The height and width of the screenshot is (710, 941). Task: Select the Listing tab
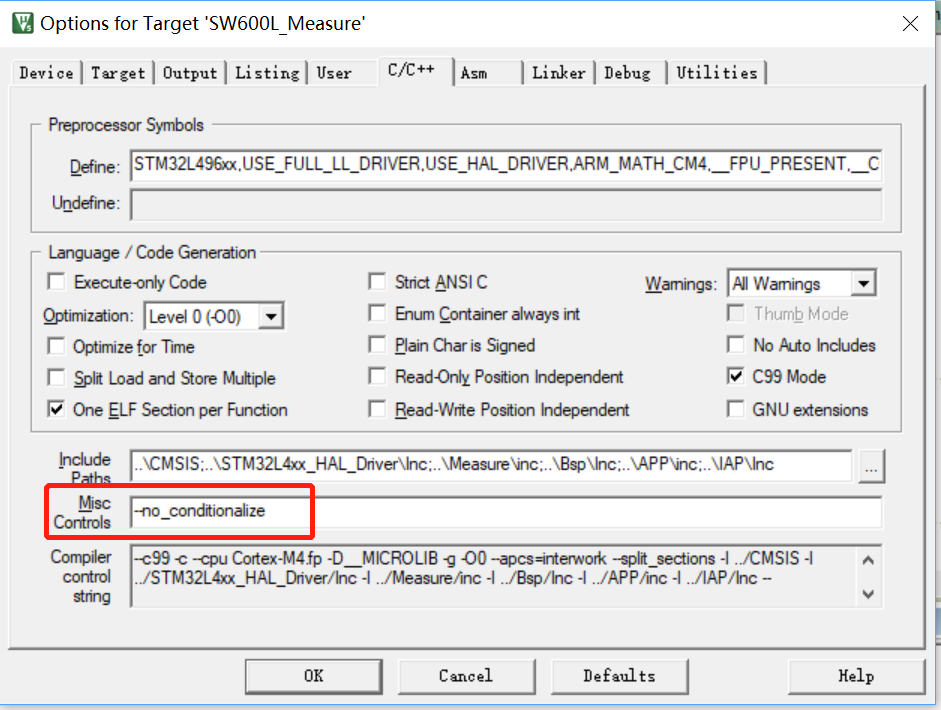[x=267, y=73]
